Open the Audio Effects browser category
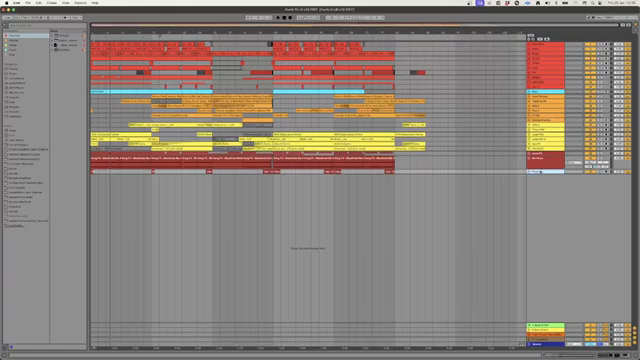The image size is (640, 360). coord(17,83)
